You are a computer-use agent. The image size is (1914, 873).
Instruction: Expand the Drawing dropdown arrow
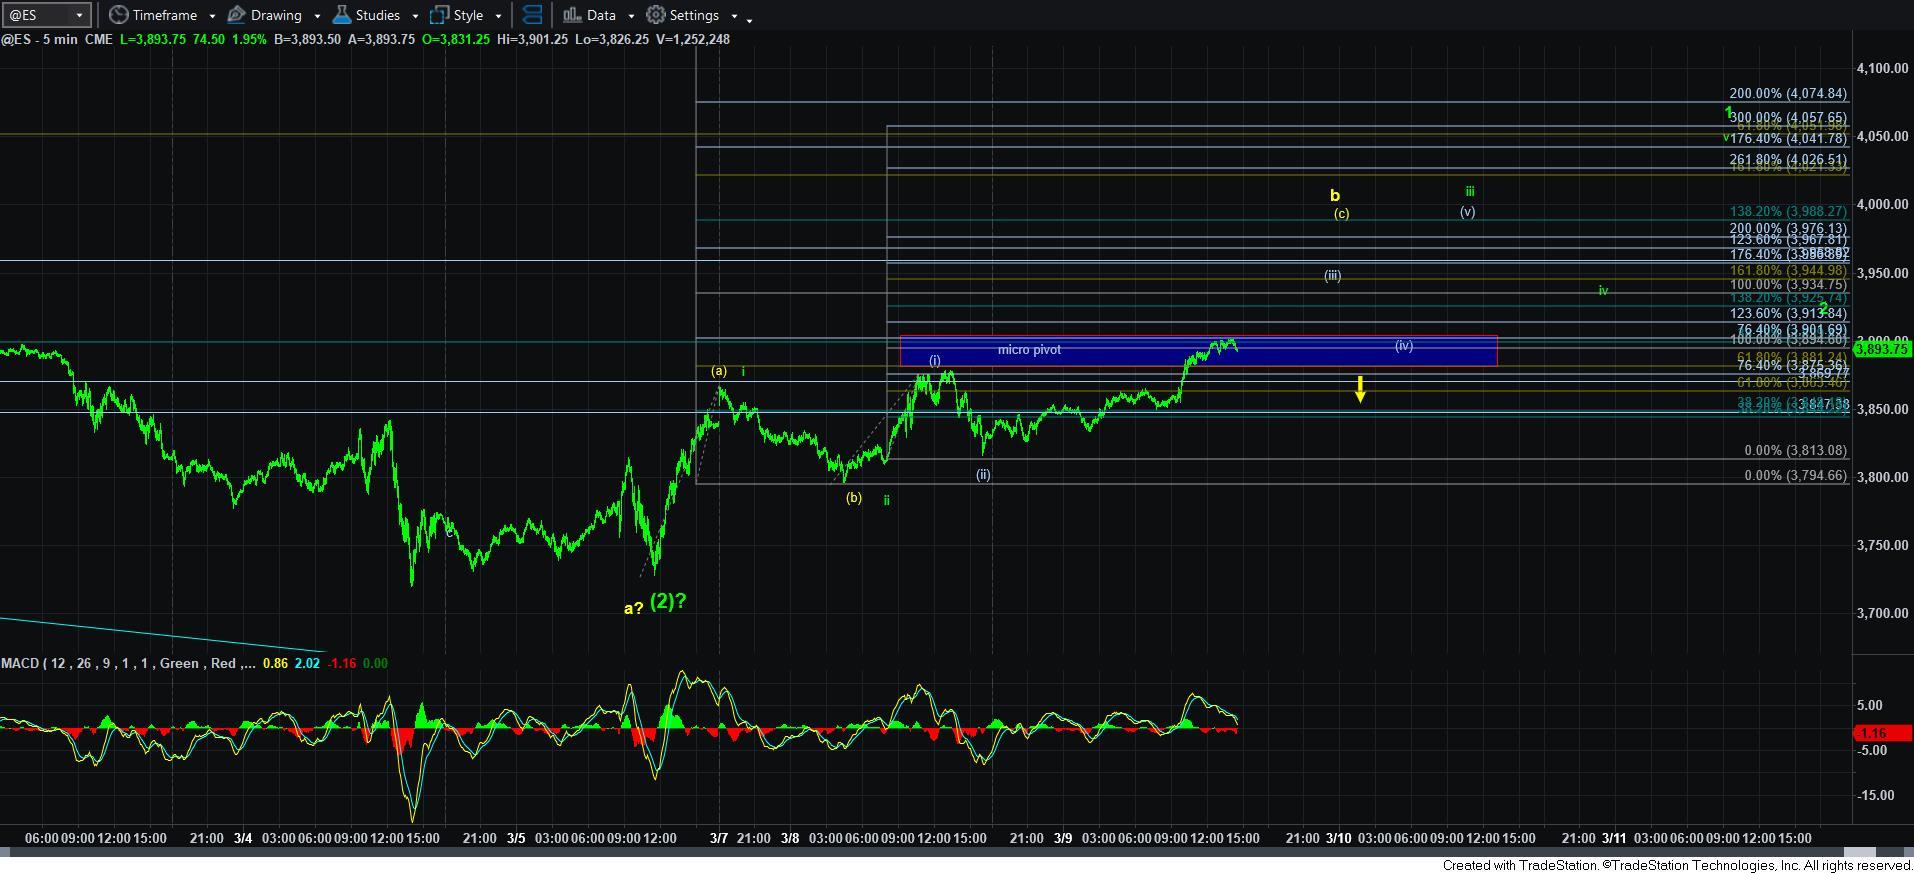click(317, 16)
